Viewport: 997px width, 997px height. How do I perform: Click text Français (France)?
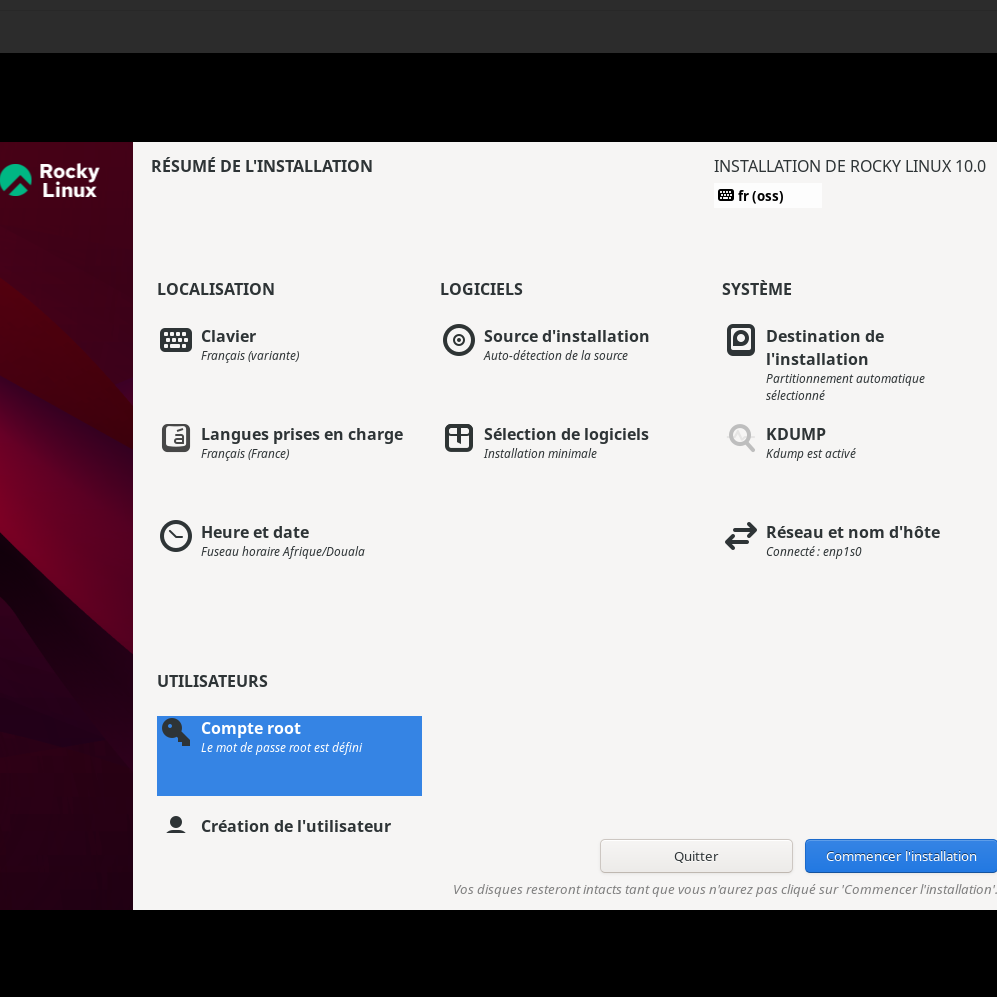[x=245, y=453]
